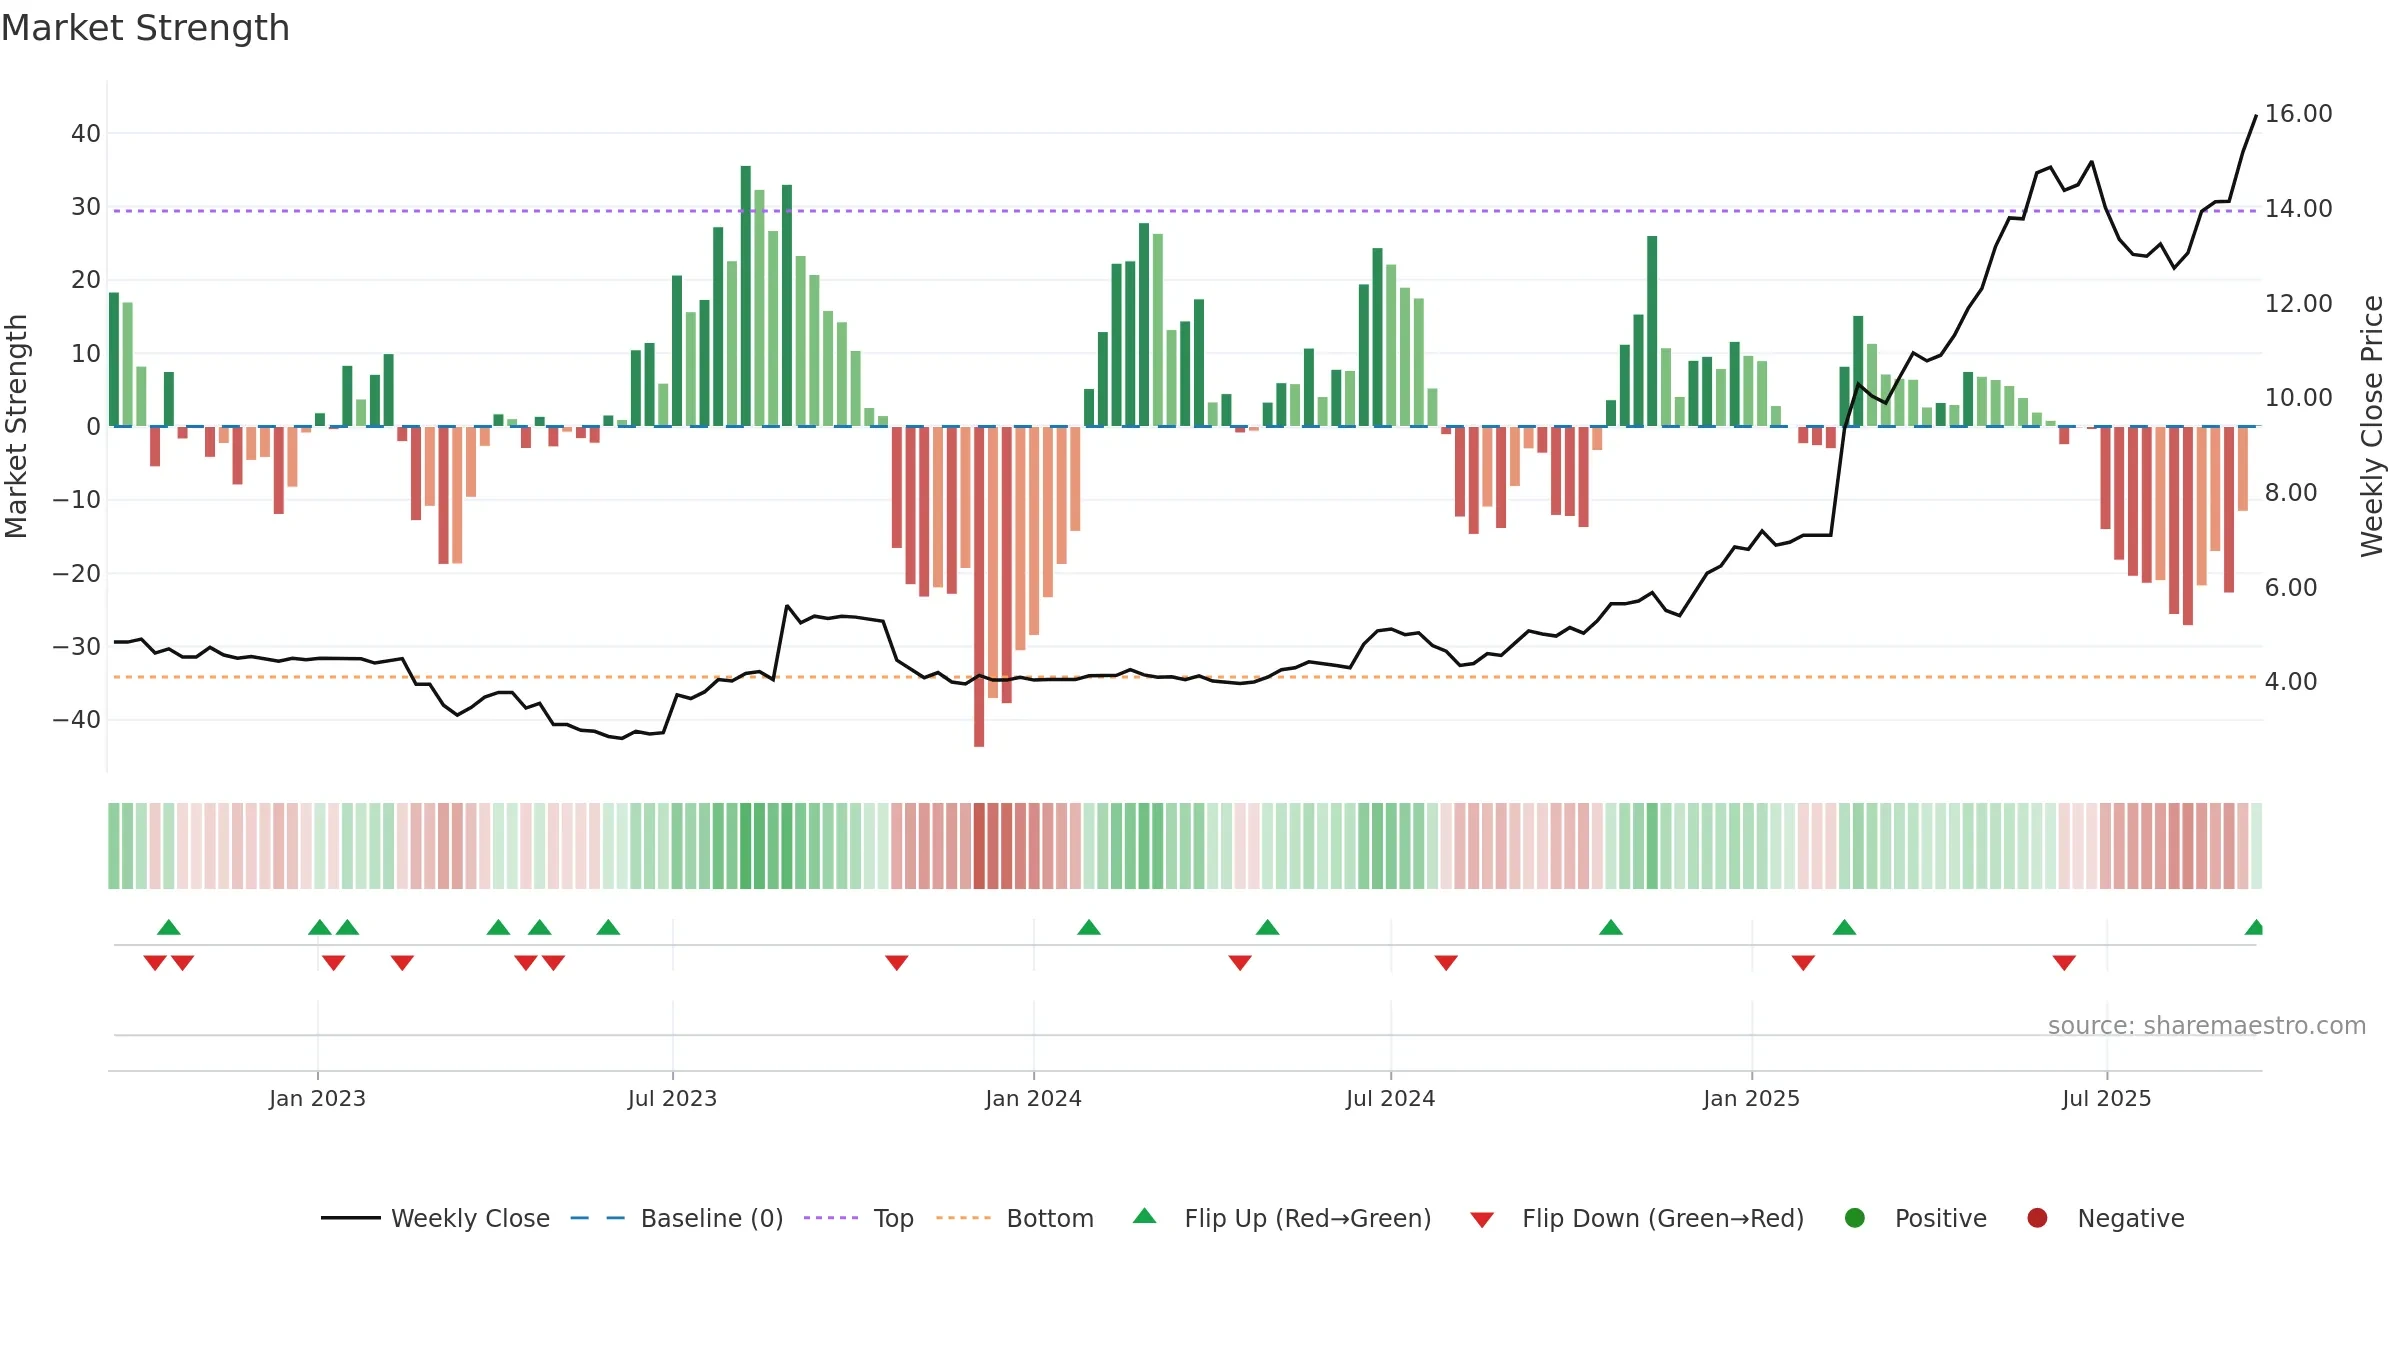Toggle the 'Positive' legend label
This screenshot has width=2400, height=1350.
point(1941,1218)
